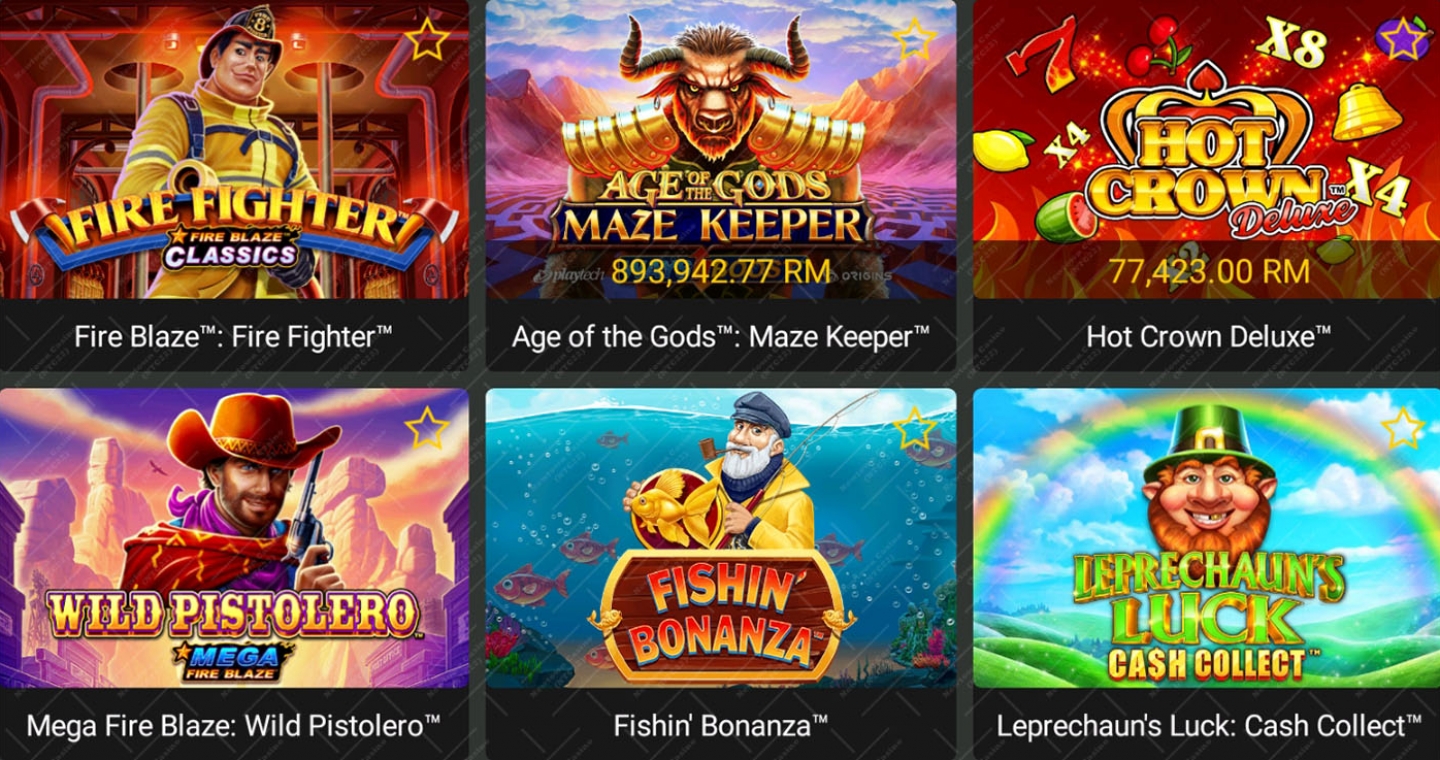Click the Fishin' Bonanza™ title label
The image size is (1440, 760).
pos(720,725)
